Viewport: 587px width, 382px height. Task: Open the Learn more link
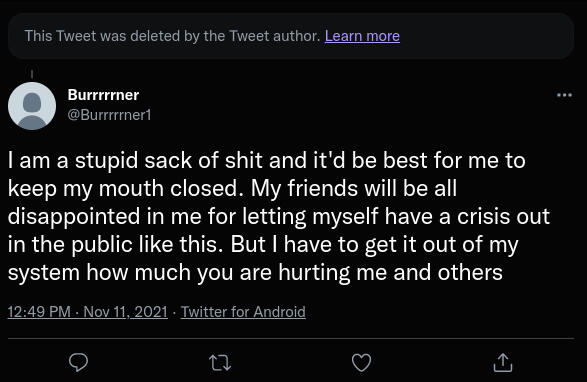[x=362, y=36]
